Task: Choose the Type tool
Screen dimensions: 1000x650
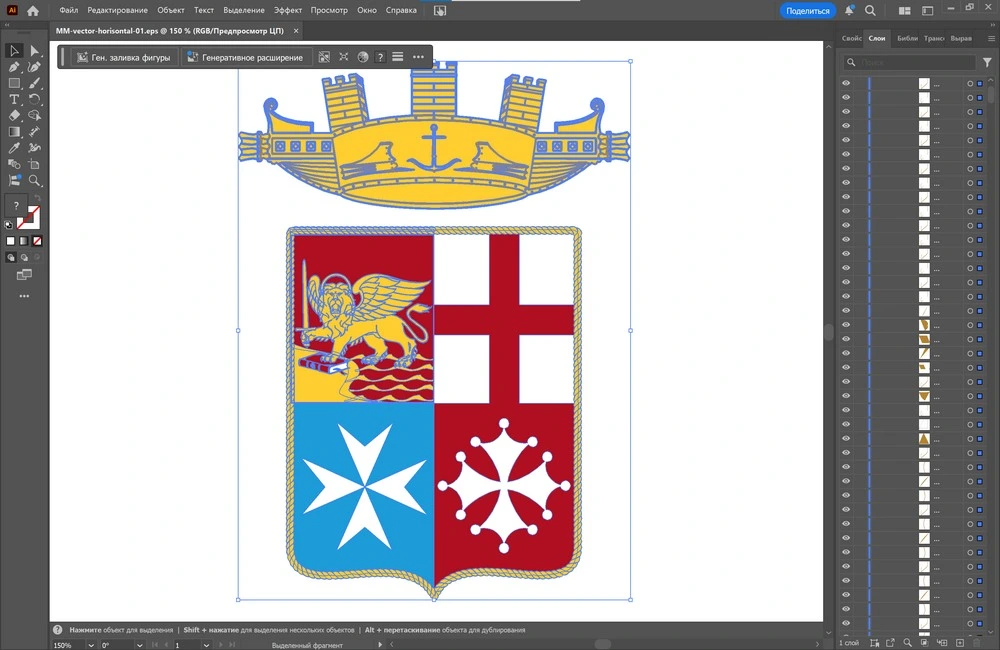Action: point(15,99)
